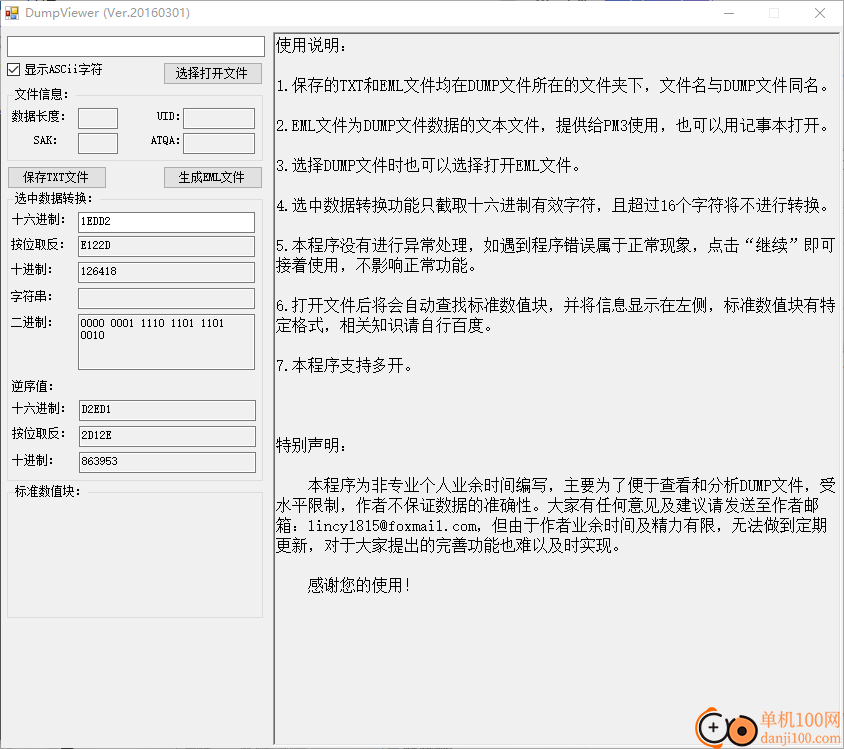844x749 pixels.
Task: Click the 保存TXT文件 button
Action: 57,177
